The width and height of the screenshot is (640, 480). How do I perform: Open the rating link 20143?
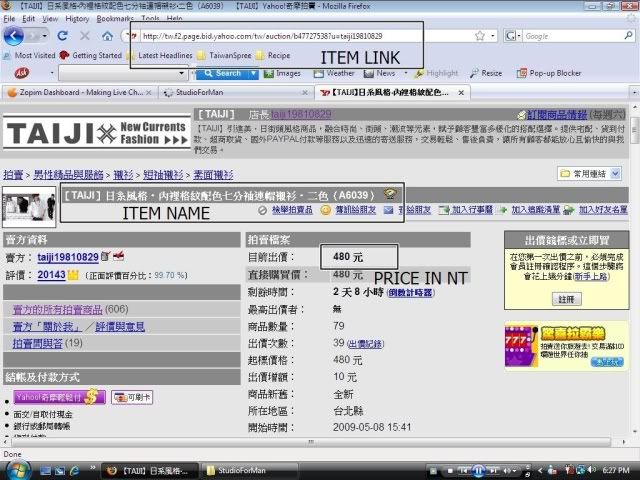coord(51,275)
